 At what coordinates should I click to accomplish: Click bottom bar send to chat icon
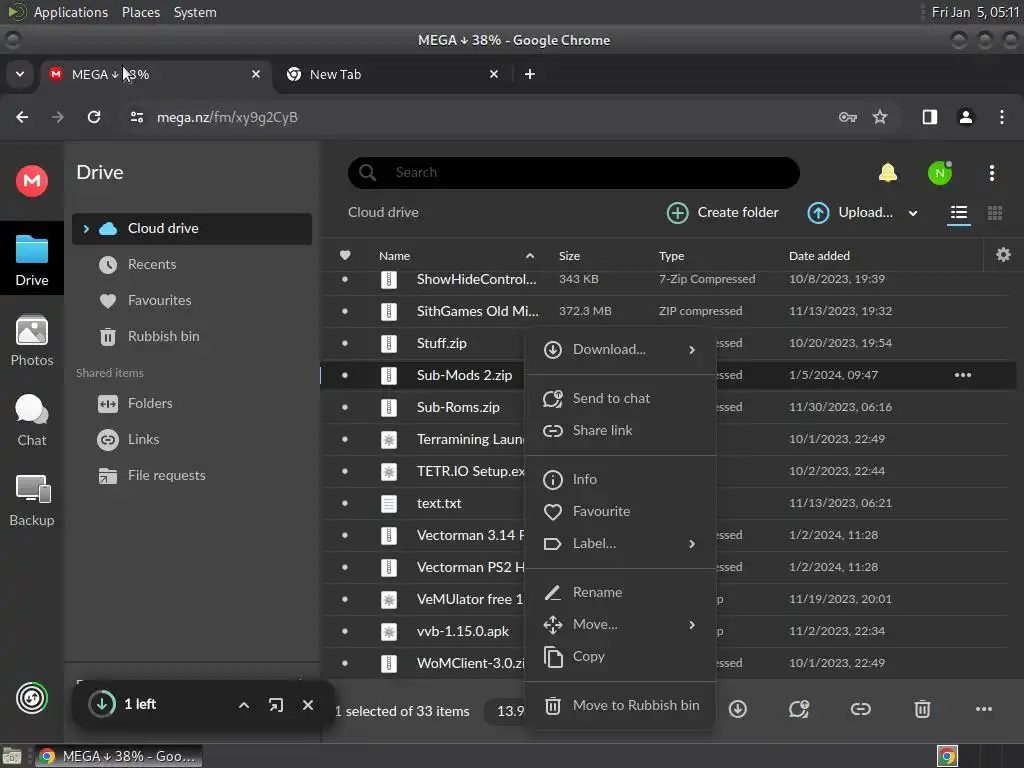pyautogui.click(x=799, y=709)
